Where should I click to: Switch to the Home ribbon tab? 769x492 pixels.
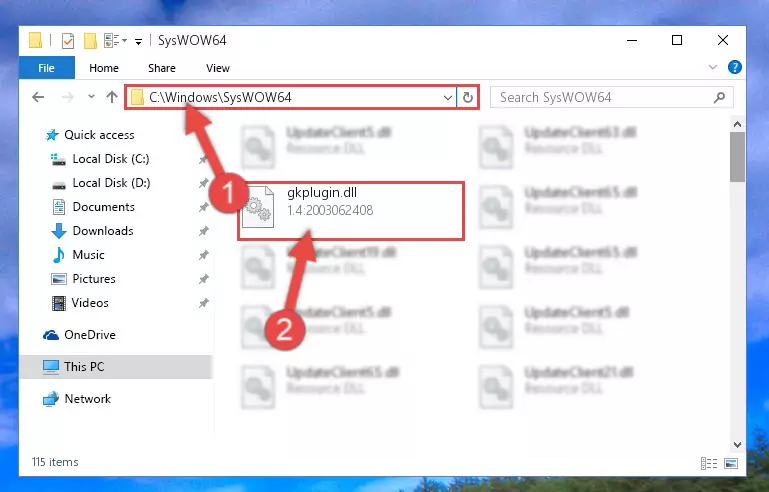click(x=103, y=68)
